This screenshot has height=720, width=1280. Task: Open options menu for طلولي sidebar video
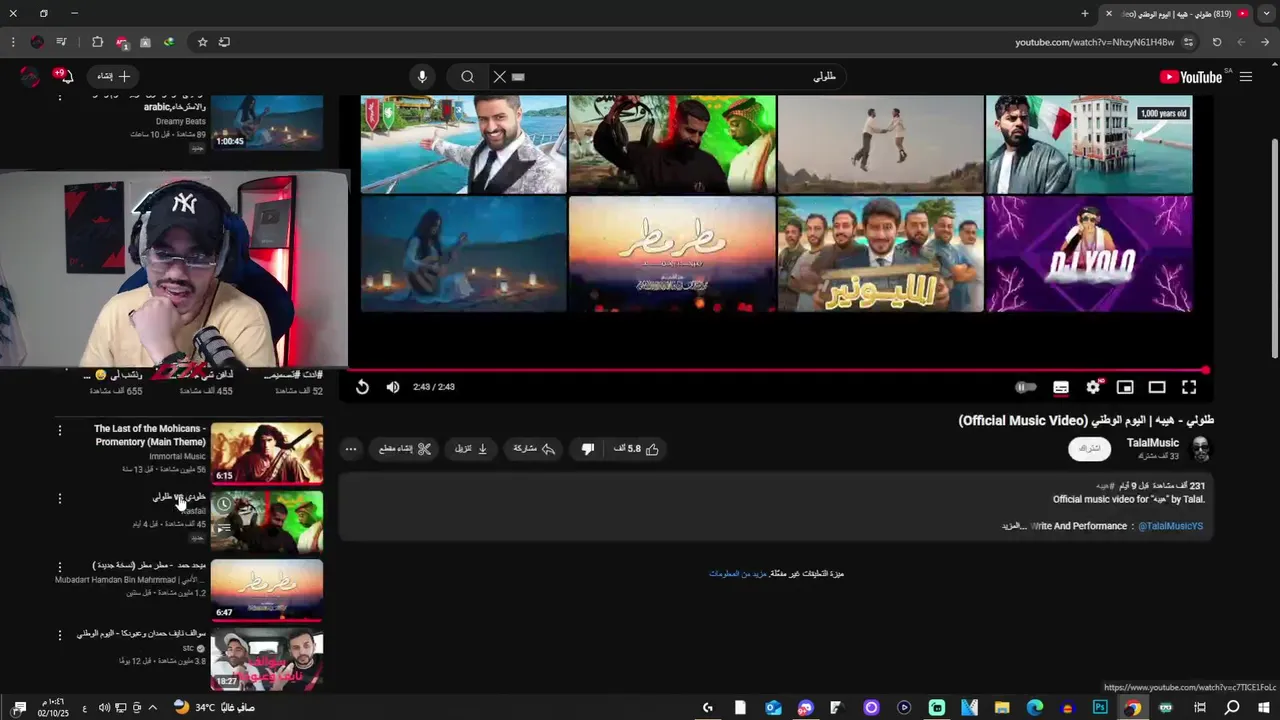pyautogui.click(x=59, y=498)
